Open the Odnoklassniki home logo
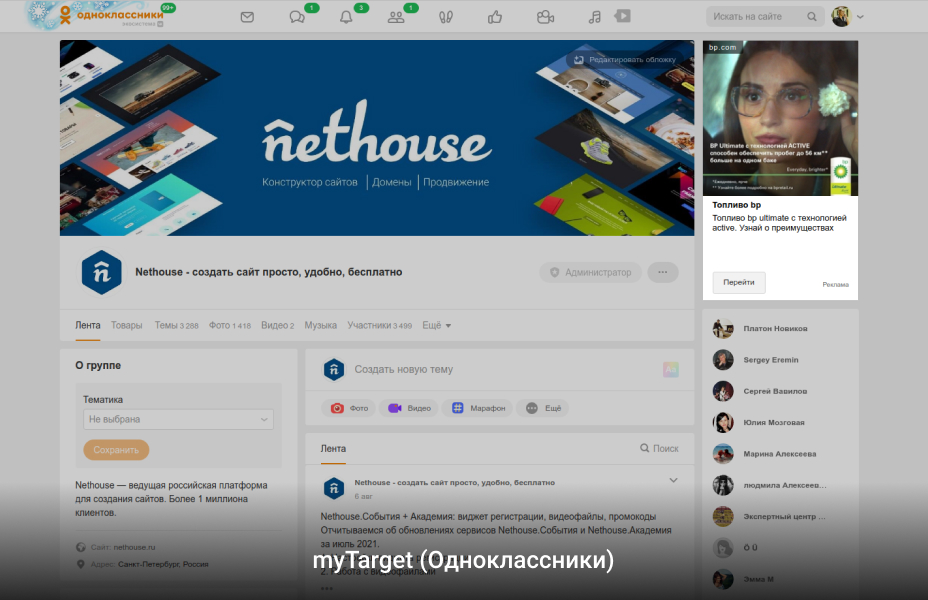The width and height of the screenshot is (928, 600). pos(111,15)
